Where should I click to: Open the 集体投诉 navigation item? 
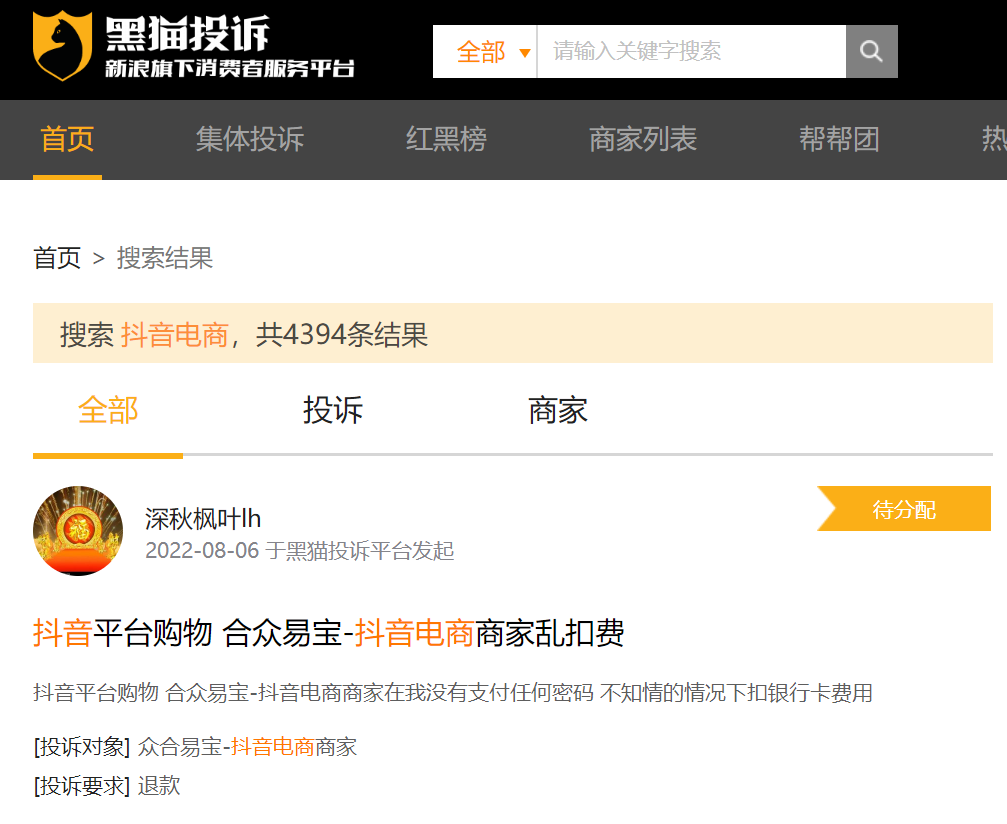(x=250, y=139)
